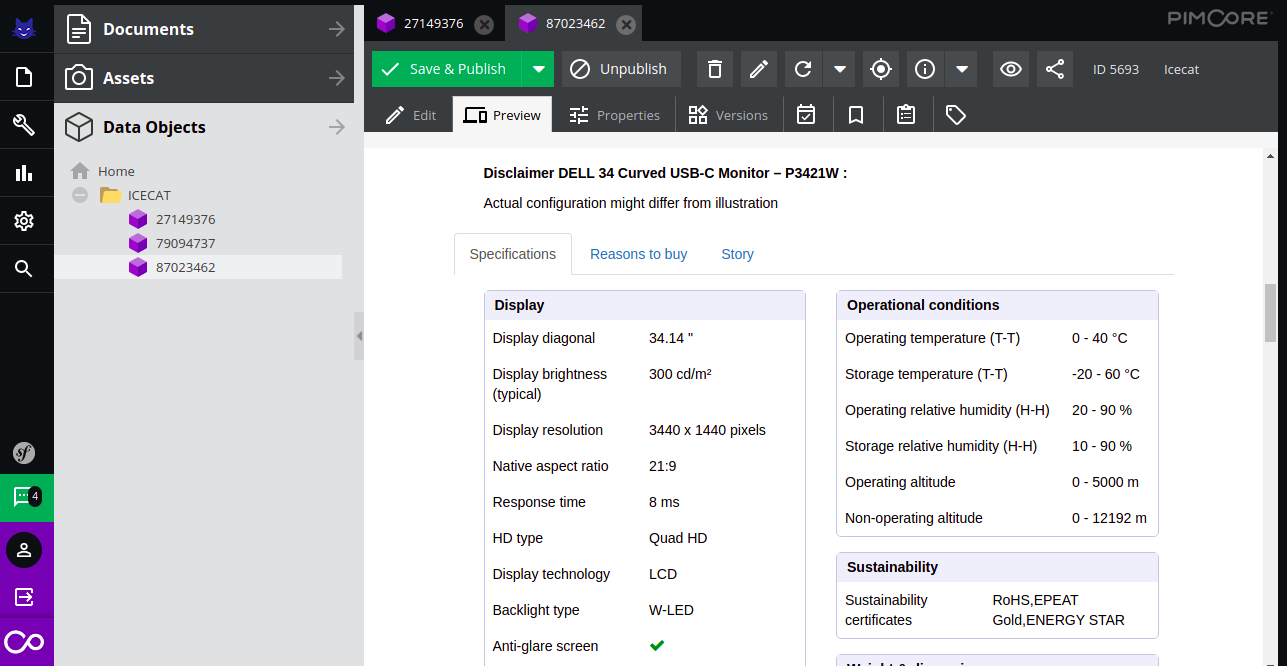1287x666 pixels.
Task: Click the reload icon in toolbar
Action: point(803,69)
